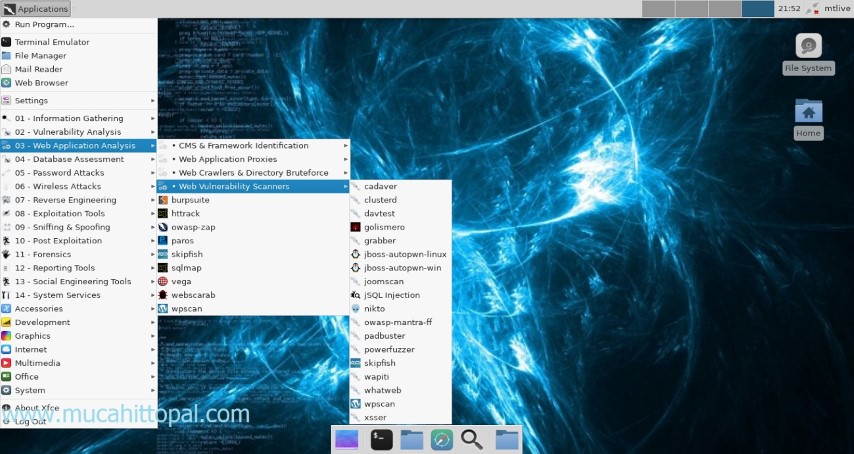Select grabber from scanners list
Viewport: 854px width, 454px height.
tap(400, 241)
